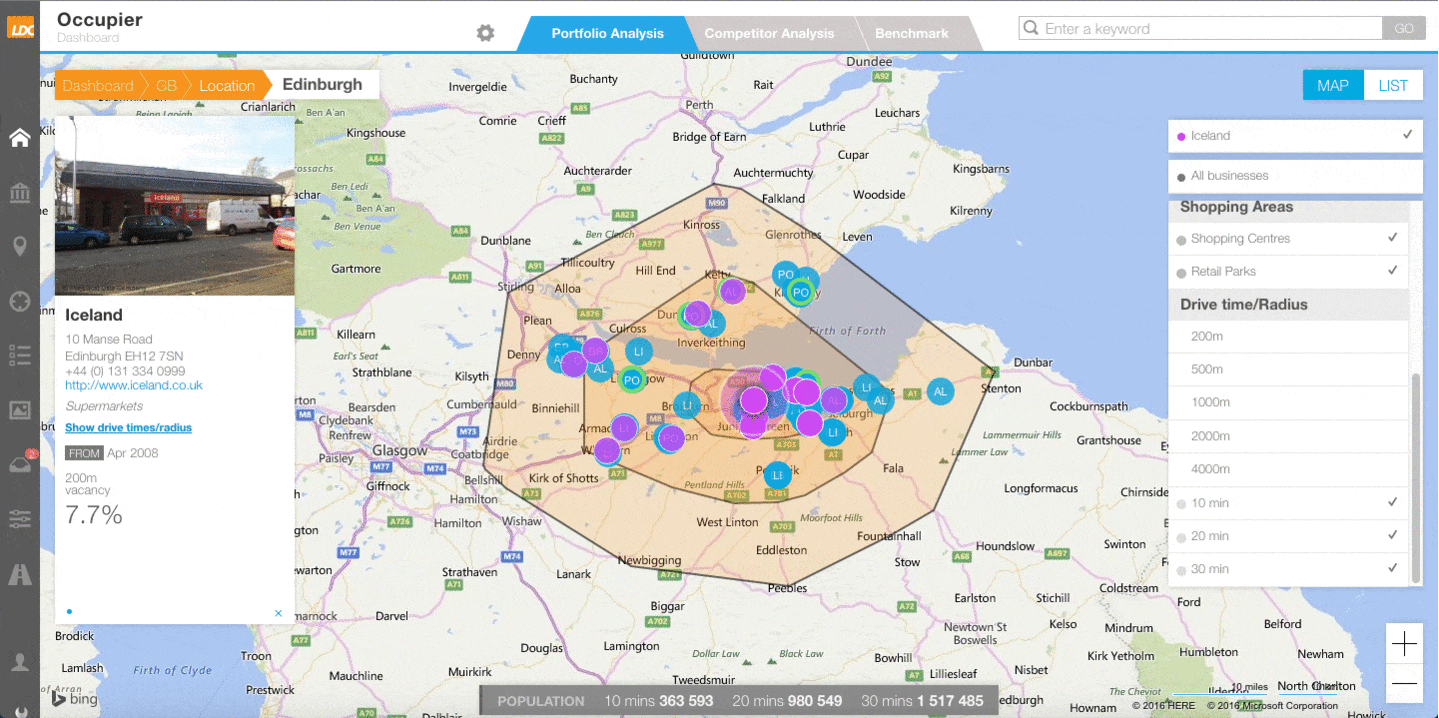Toggle Retail Parks layer
Image resolution: width=1439 pixels, height=718 pixels.
(1289, 272)
